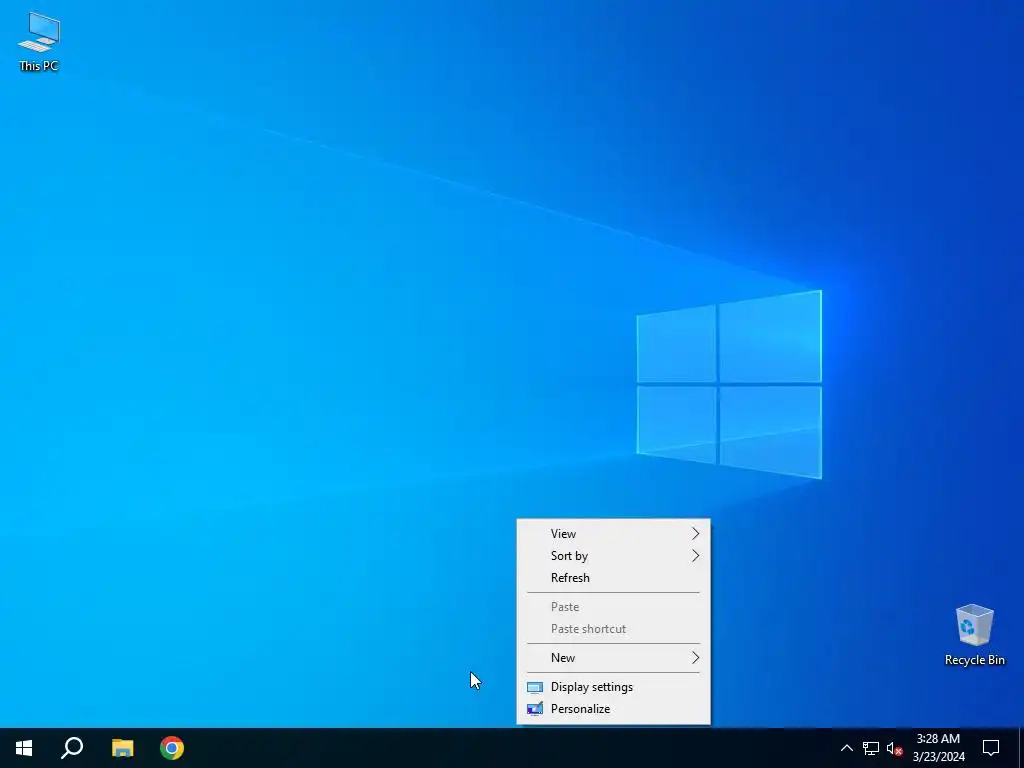Open the Action Center notifications icon
The width and height of the screenshot is (1024, 768).
click(x=991, y=748)
